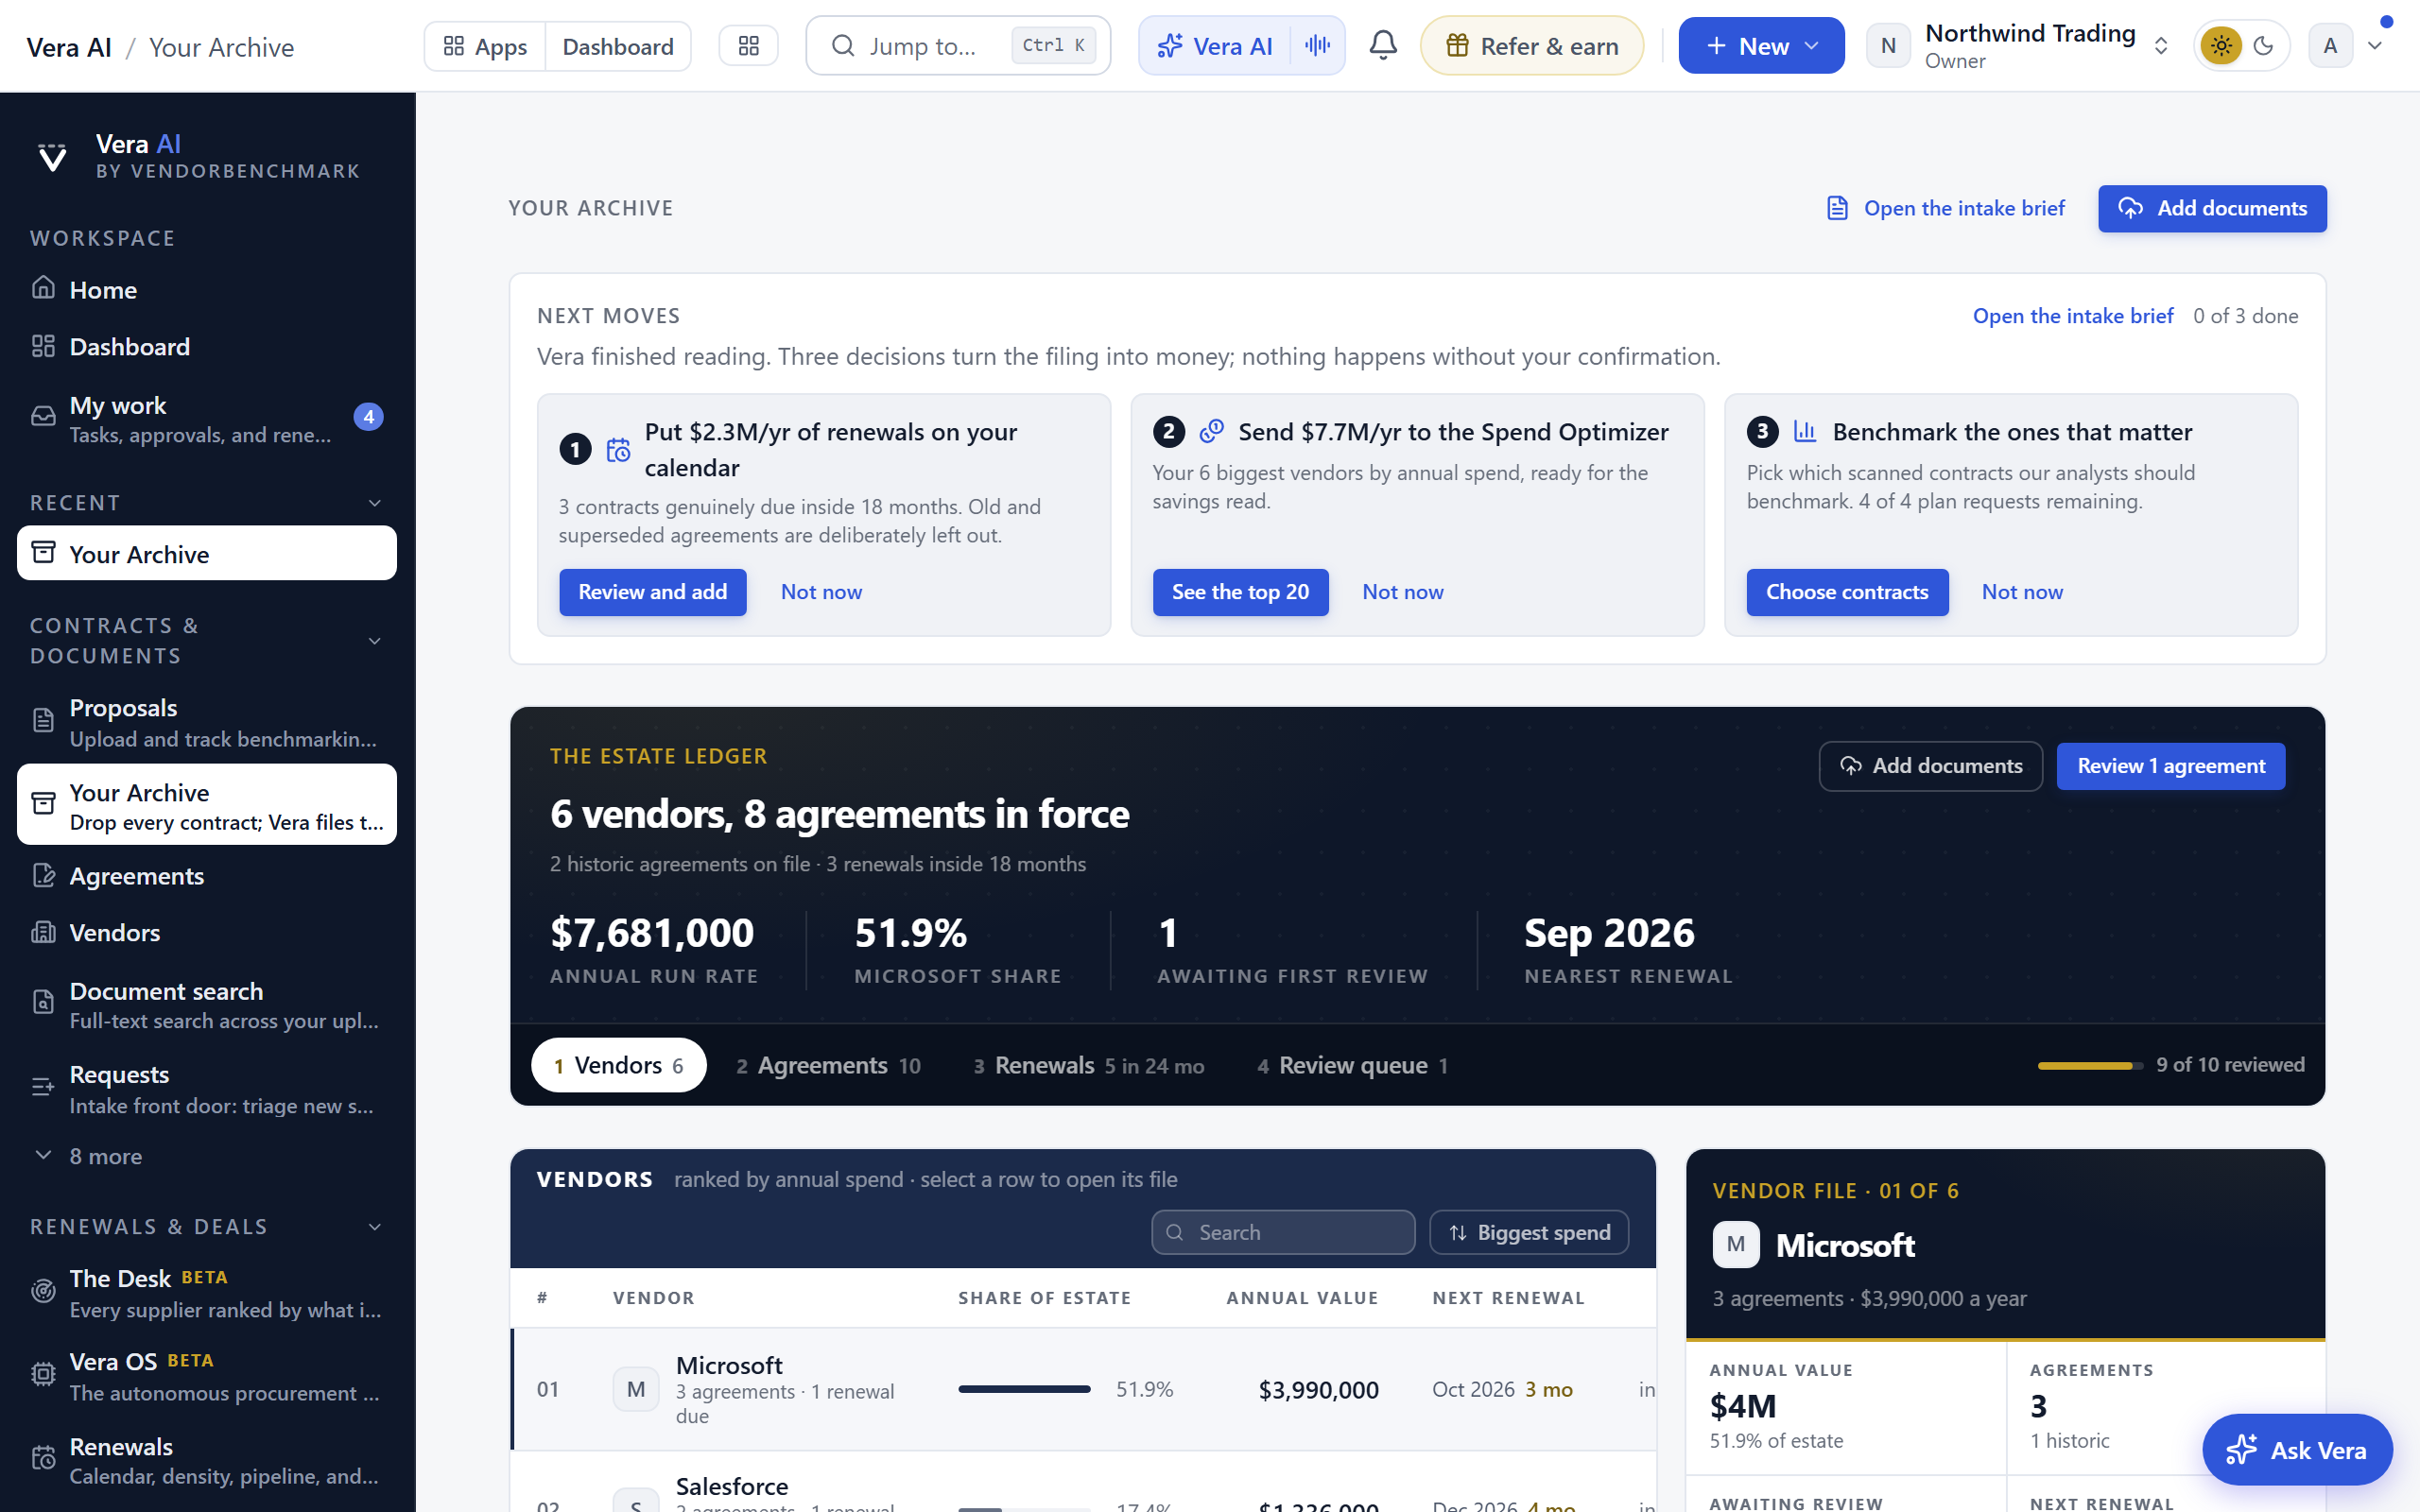This screenshot has height=1512, width=2420.
Task: Click the Vera OS chip icon
Action: coord(43,1374)
